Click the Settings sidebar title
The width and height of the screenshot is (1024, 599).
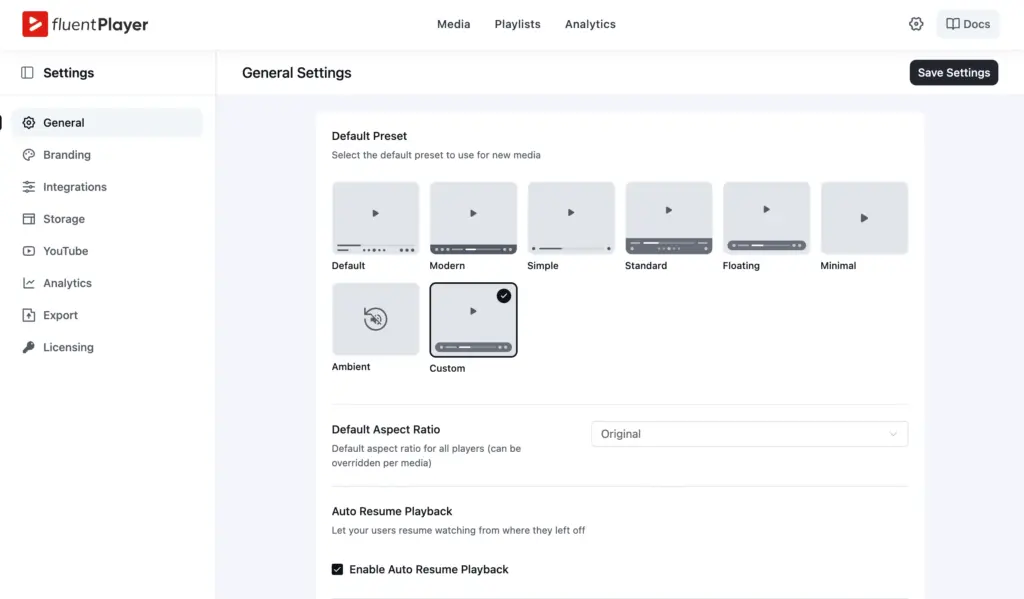[x=69, y=73]
